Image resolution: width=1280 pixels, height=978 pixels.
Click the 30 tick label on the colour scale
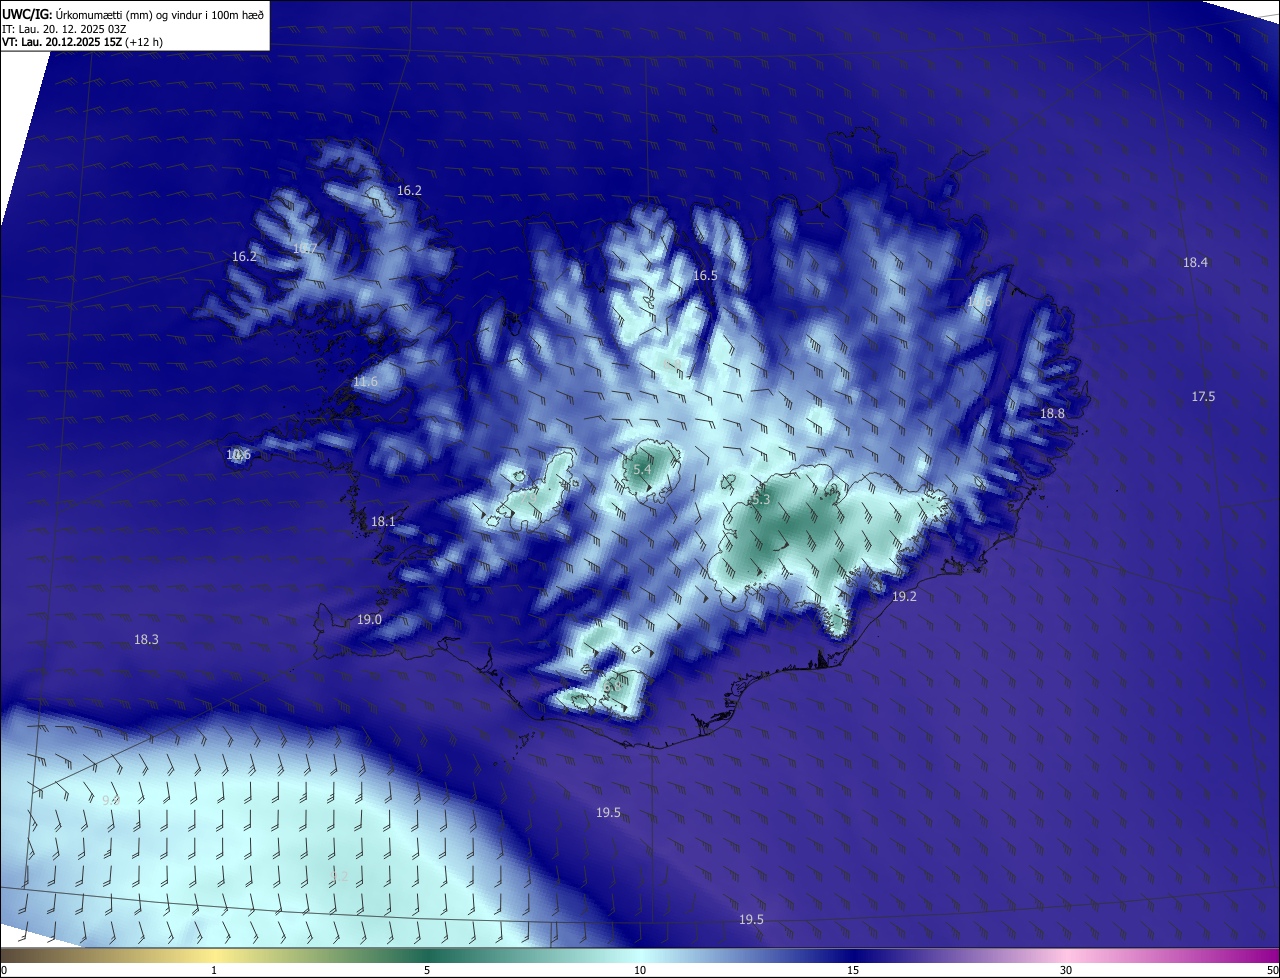click(1066, 970)
